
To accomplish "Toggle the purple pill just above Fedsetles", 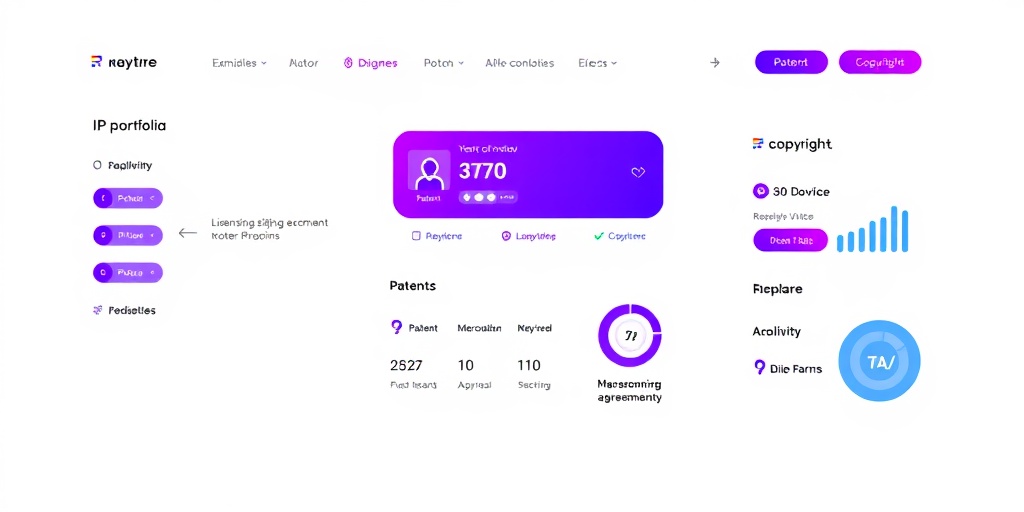I will coord(128,272).
